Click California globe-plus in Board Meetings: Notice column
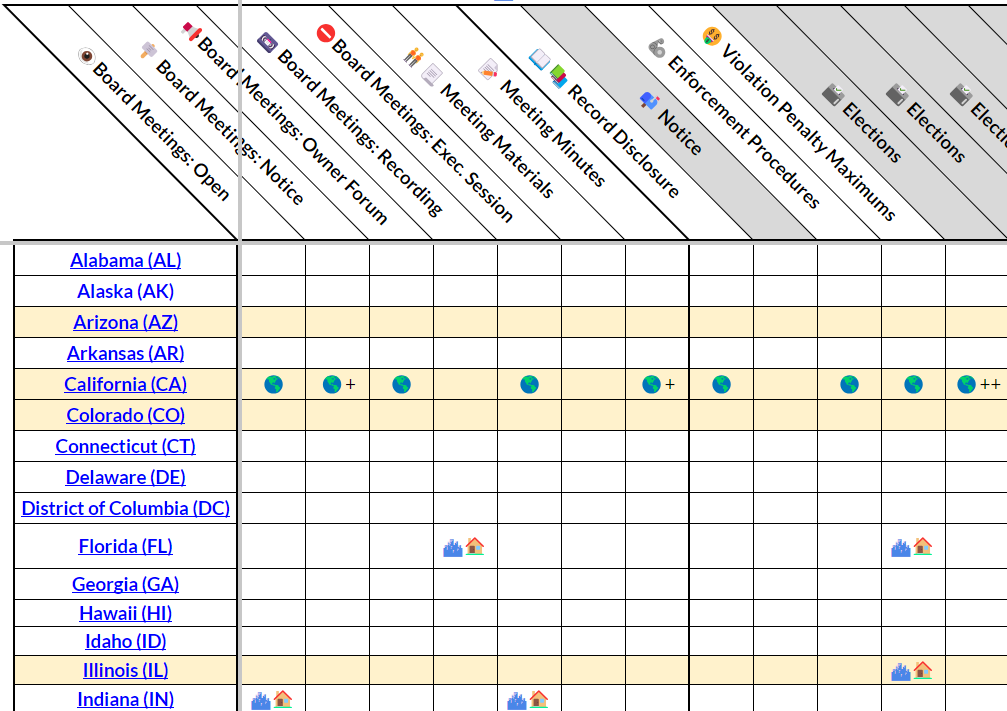 pyautogui.click(x=338, y=384)
